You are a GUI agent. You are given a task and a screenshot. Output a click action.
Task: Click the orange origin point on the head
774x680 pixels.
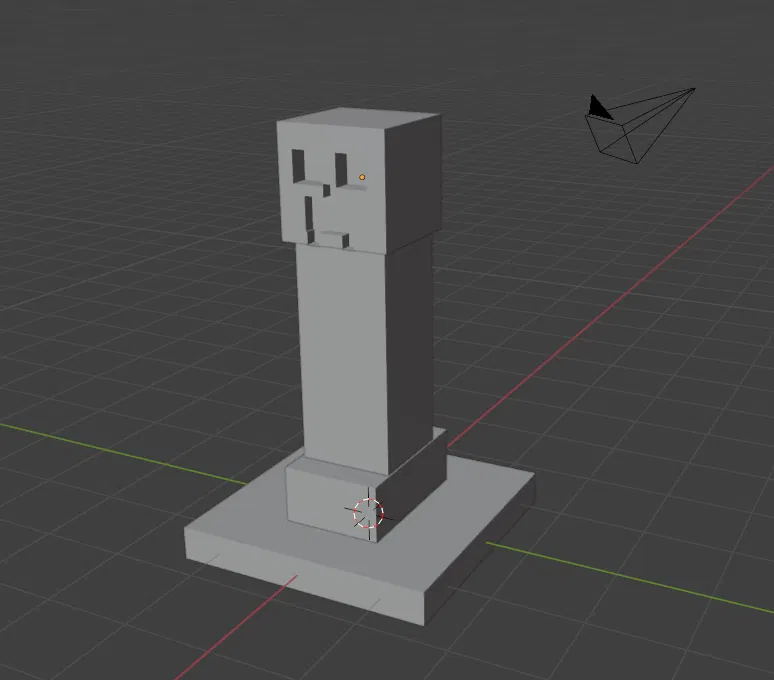pyautogui.click(x=362, y=177)
